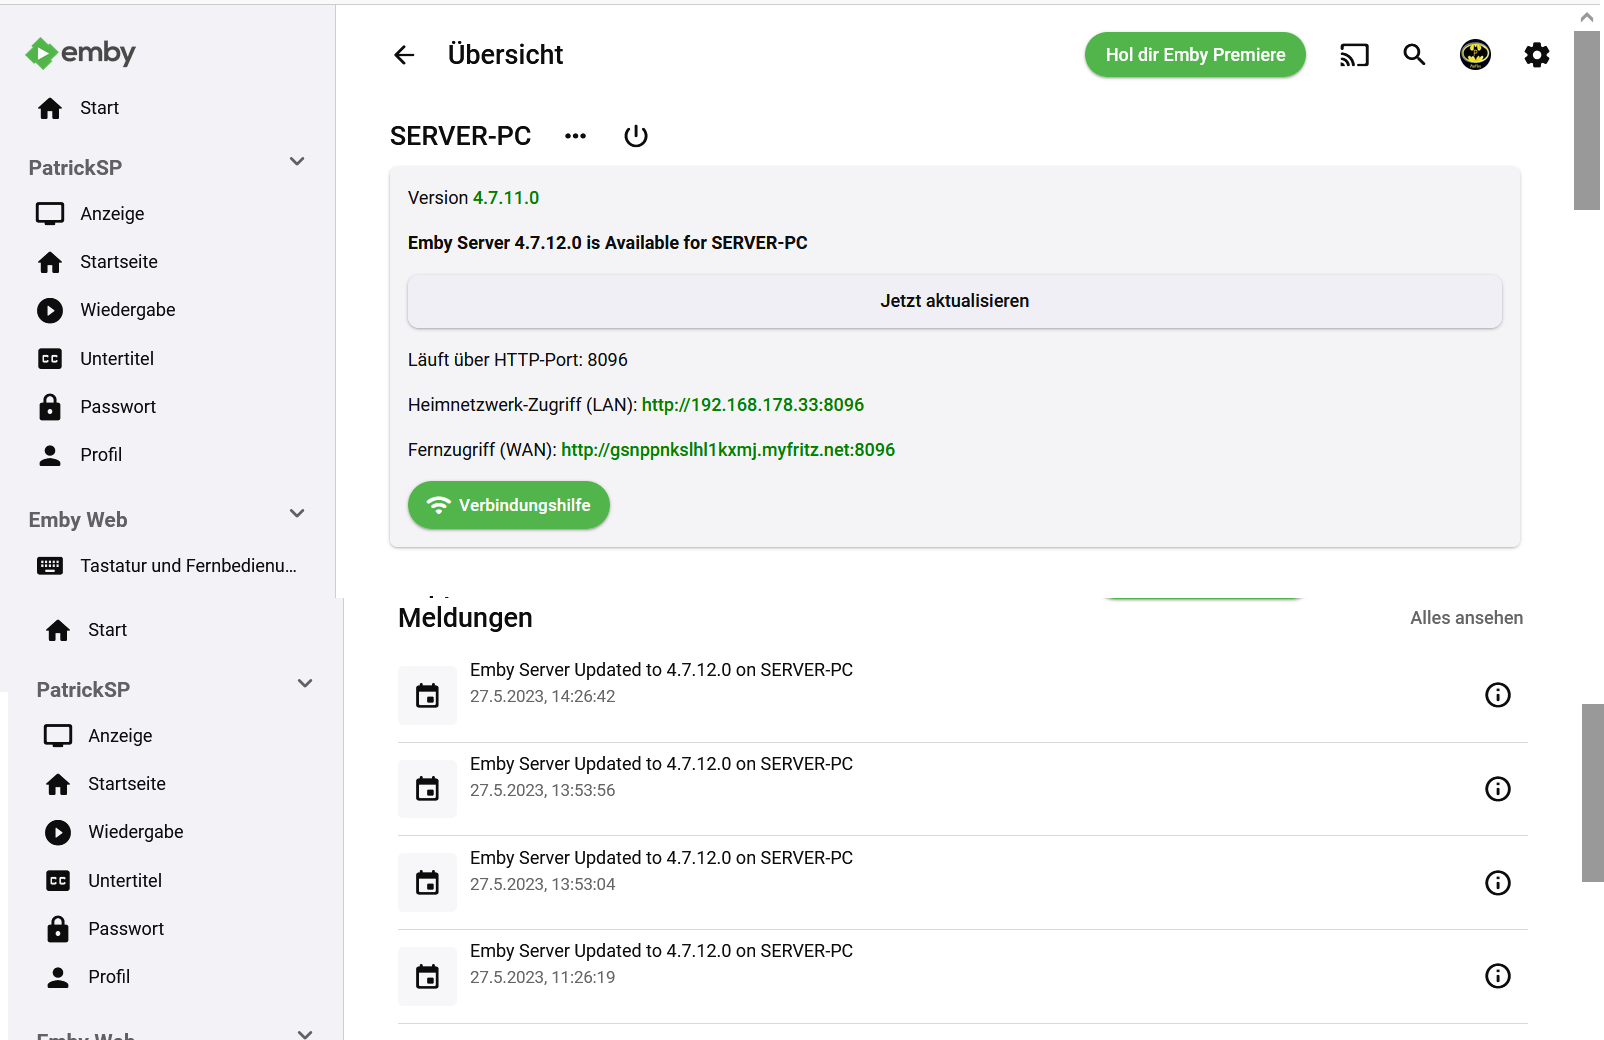Click the home icon for Start below the emby logo
Screen dimensions: 1604x1040
[x=50, y=108]
